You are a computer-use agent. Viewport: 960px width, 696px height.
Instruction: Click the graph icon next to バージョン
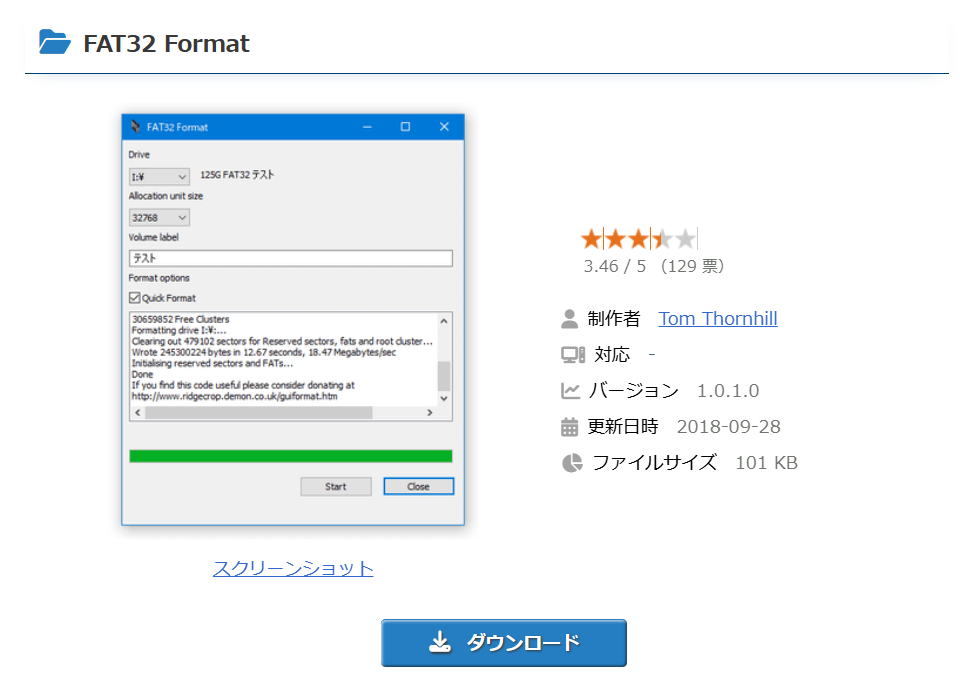pos(568,390)
